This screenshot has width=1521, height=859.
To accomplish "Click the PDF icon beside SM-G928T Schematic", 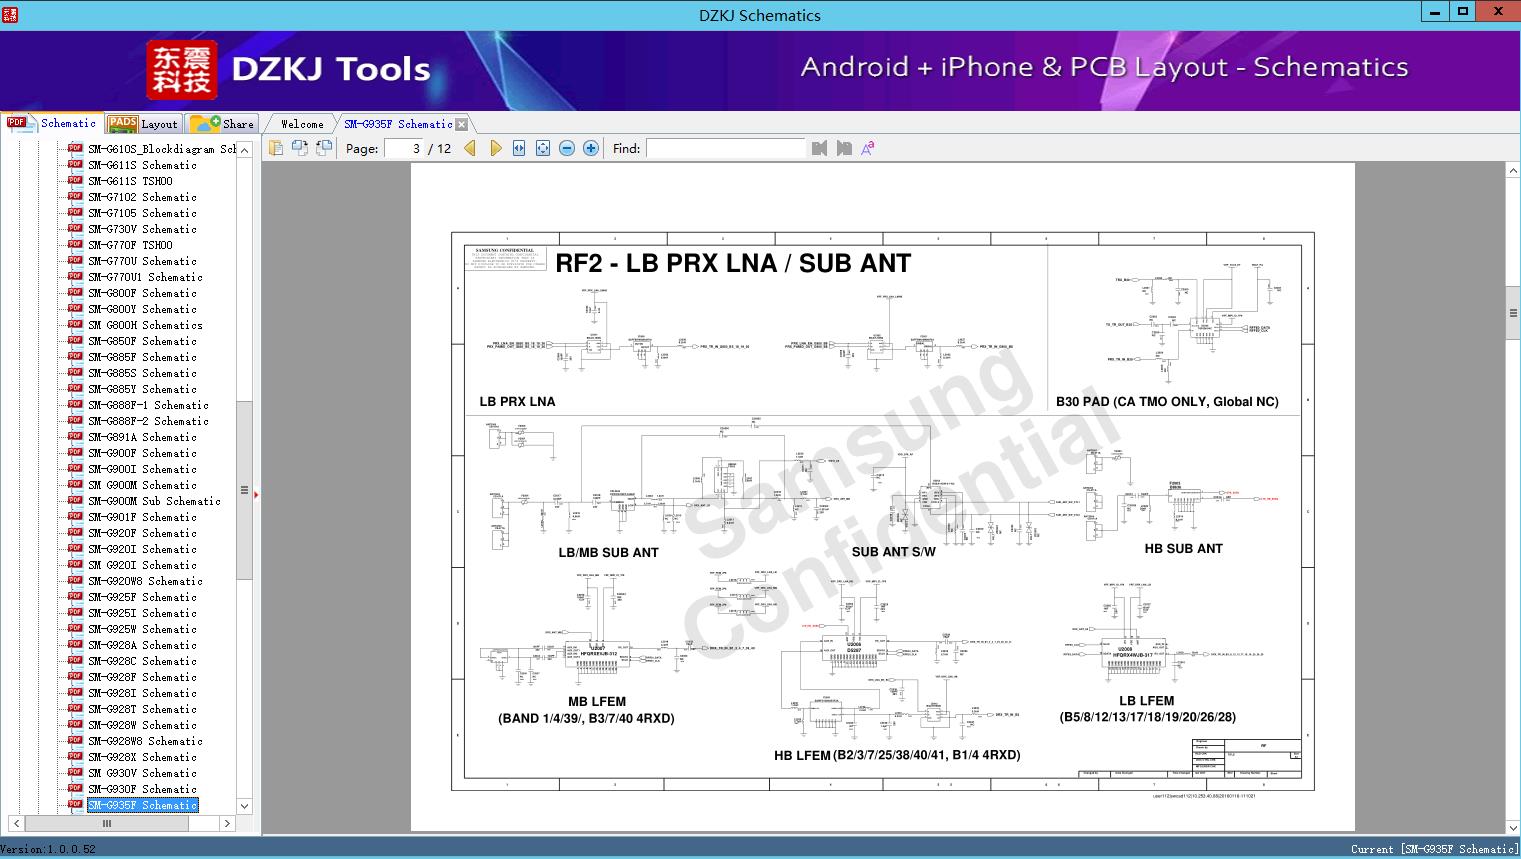I will (x=75, y=708).
